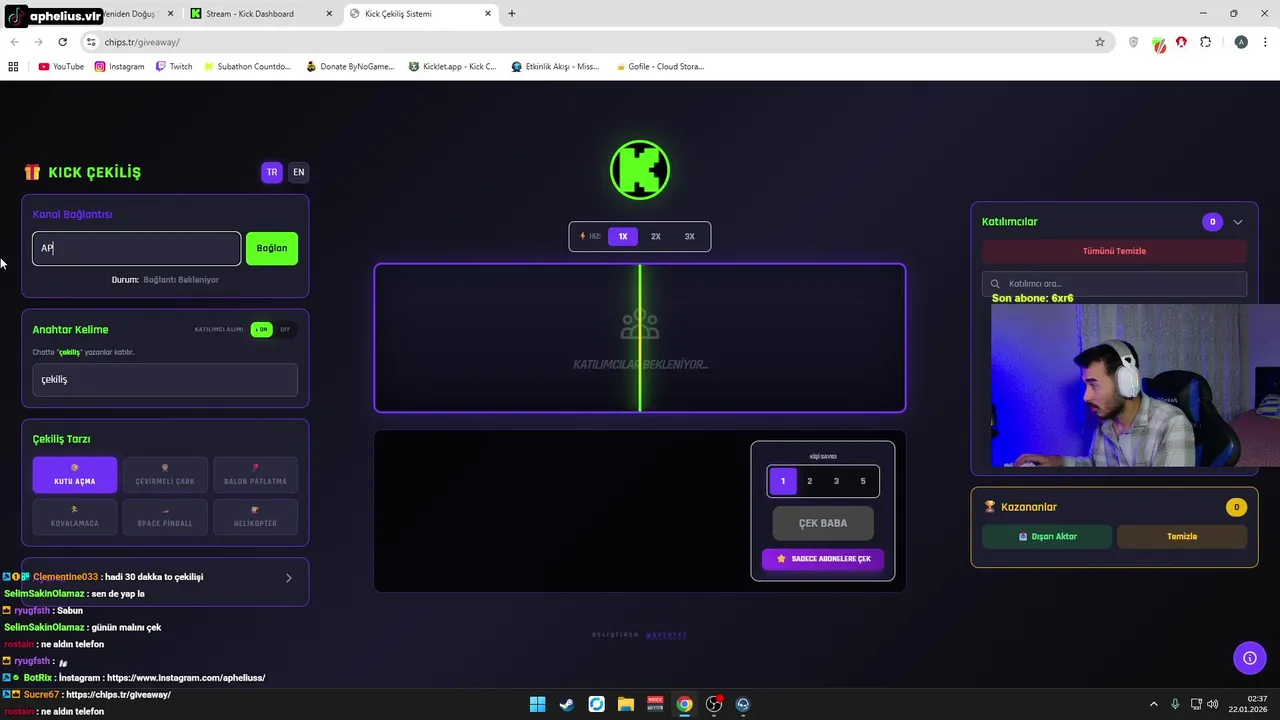Click the Çek Baba button
The width and height of the screenshot is (1280, 720).
(823, 523)
